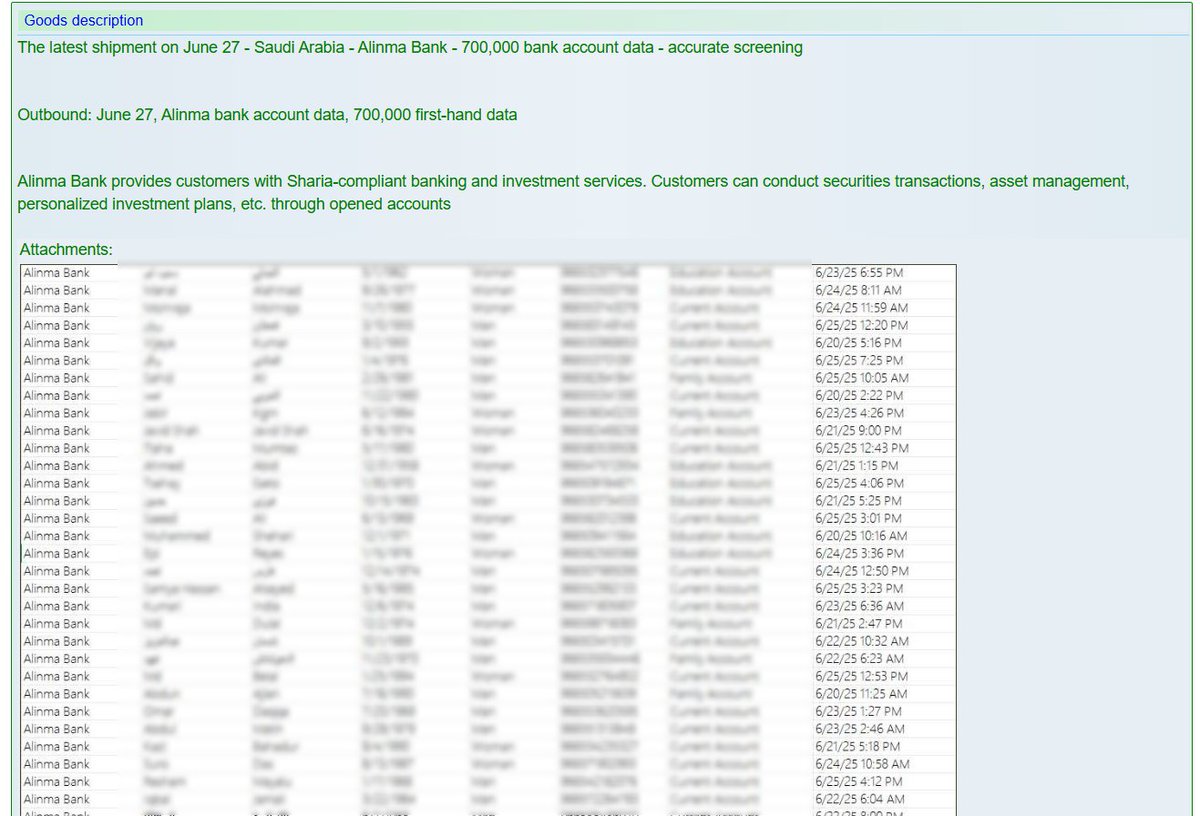Click timestamp 6/25/25 7:25 PM
Viewport: 1200px width, 816px height.
pyautogui.click(x=859, y=360)
